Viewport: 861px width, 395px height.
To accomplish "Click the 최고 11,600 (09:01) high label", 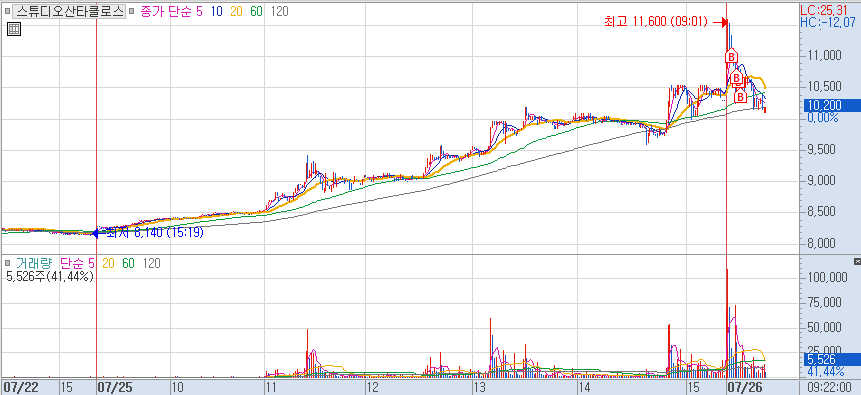I will tap(656, 22).
